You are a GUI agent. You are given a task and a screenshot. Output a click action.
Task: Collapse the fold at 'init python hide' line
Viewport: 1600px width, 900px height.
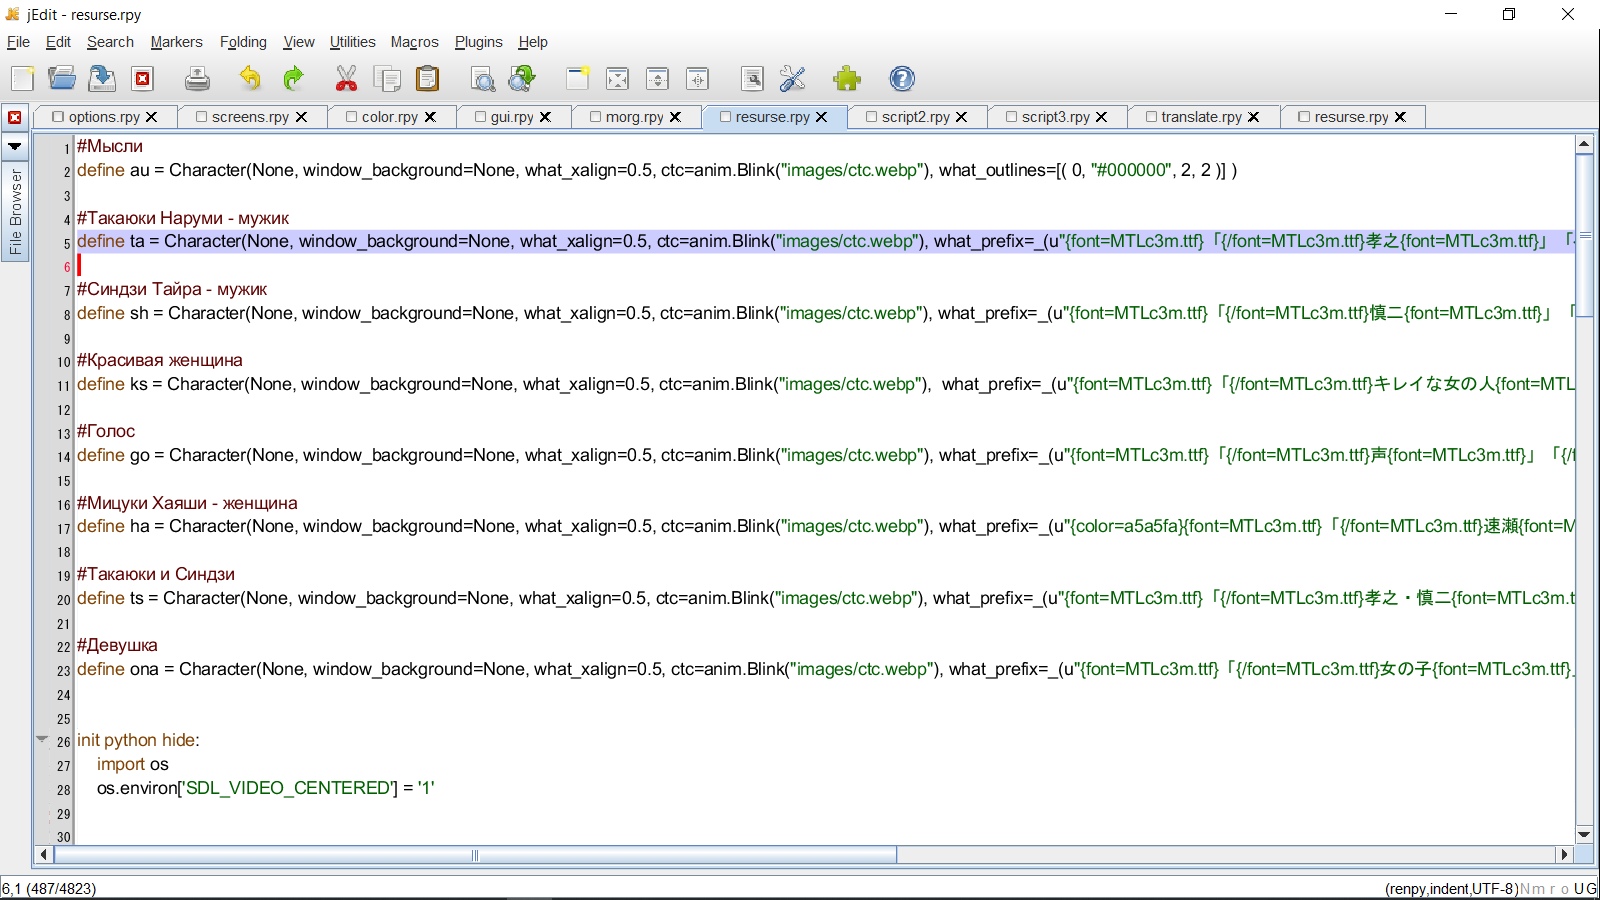[42, 740]
